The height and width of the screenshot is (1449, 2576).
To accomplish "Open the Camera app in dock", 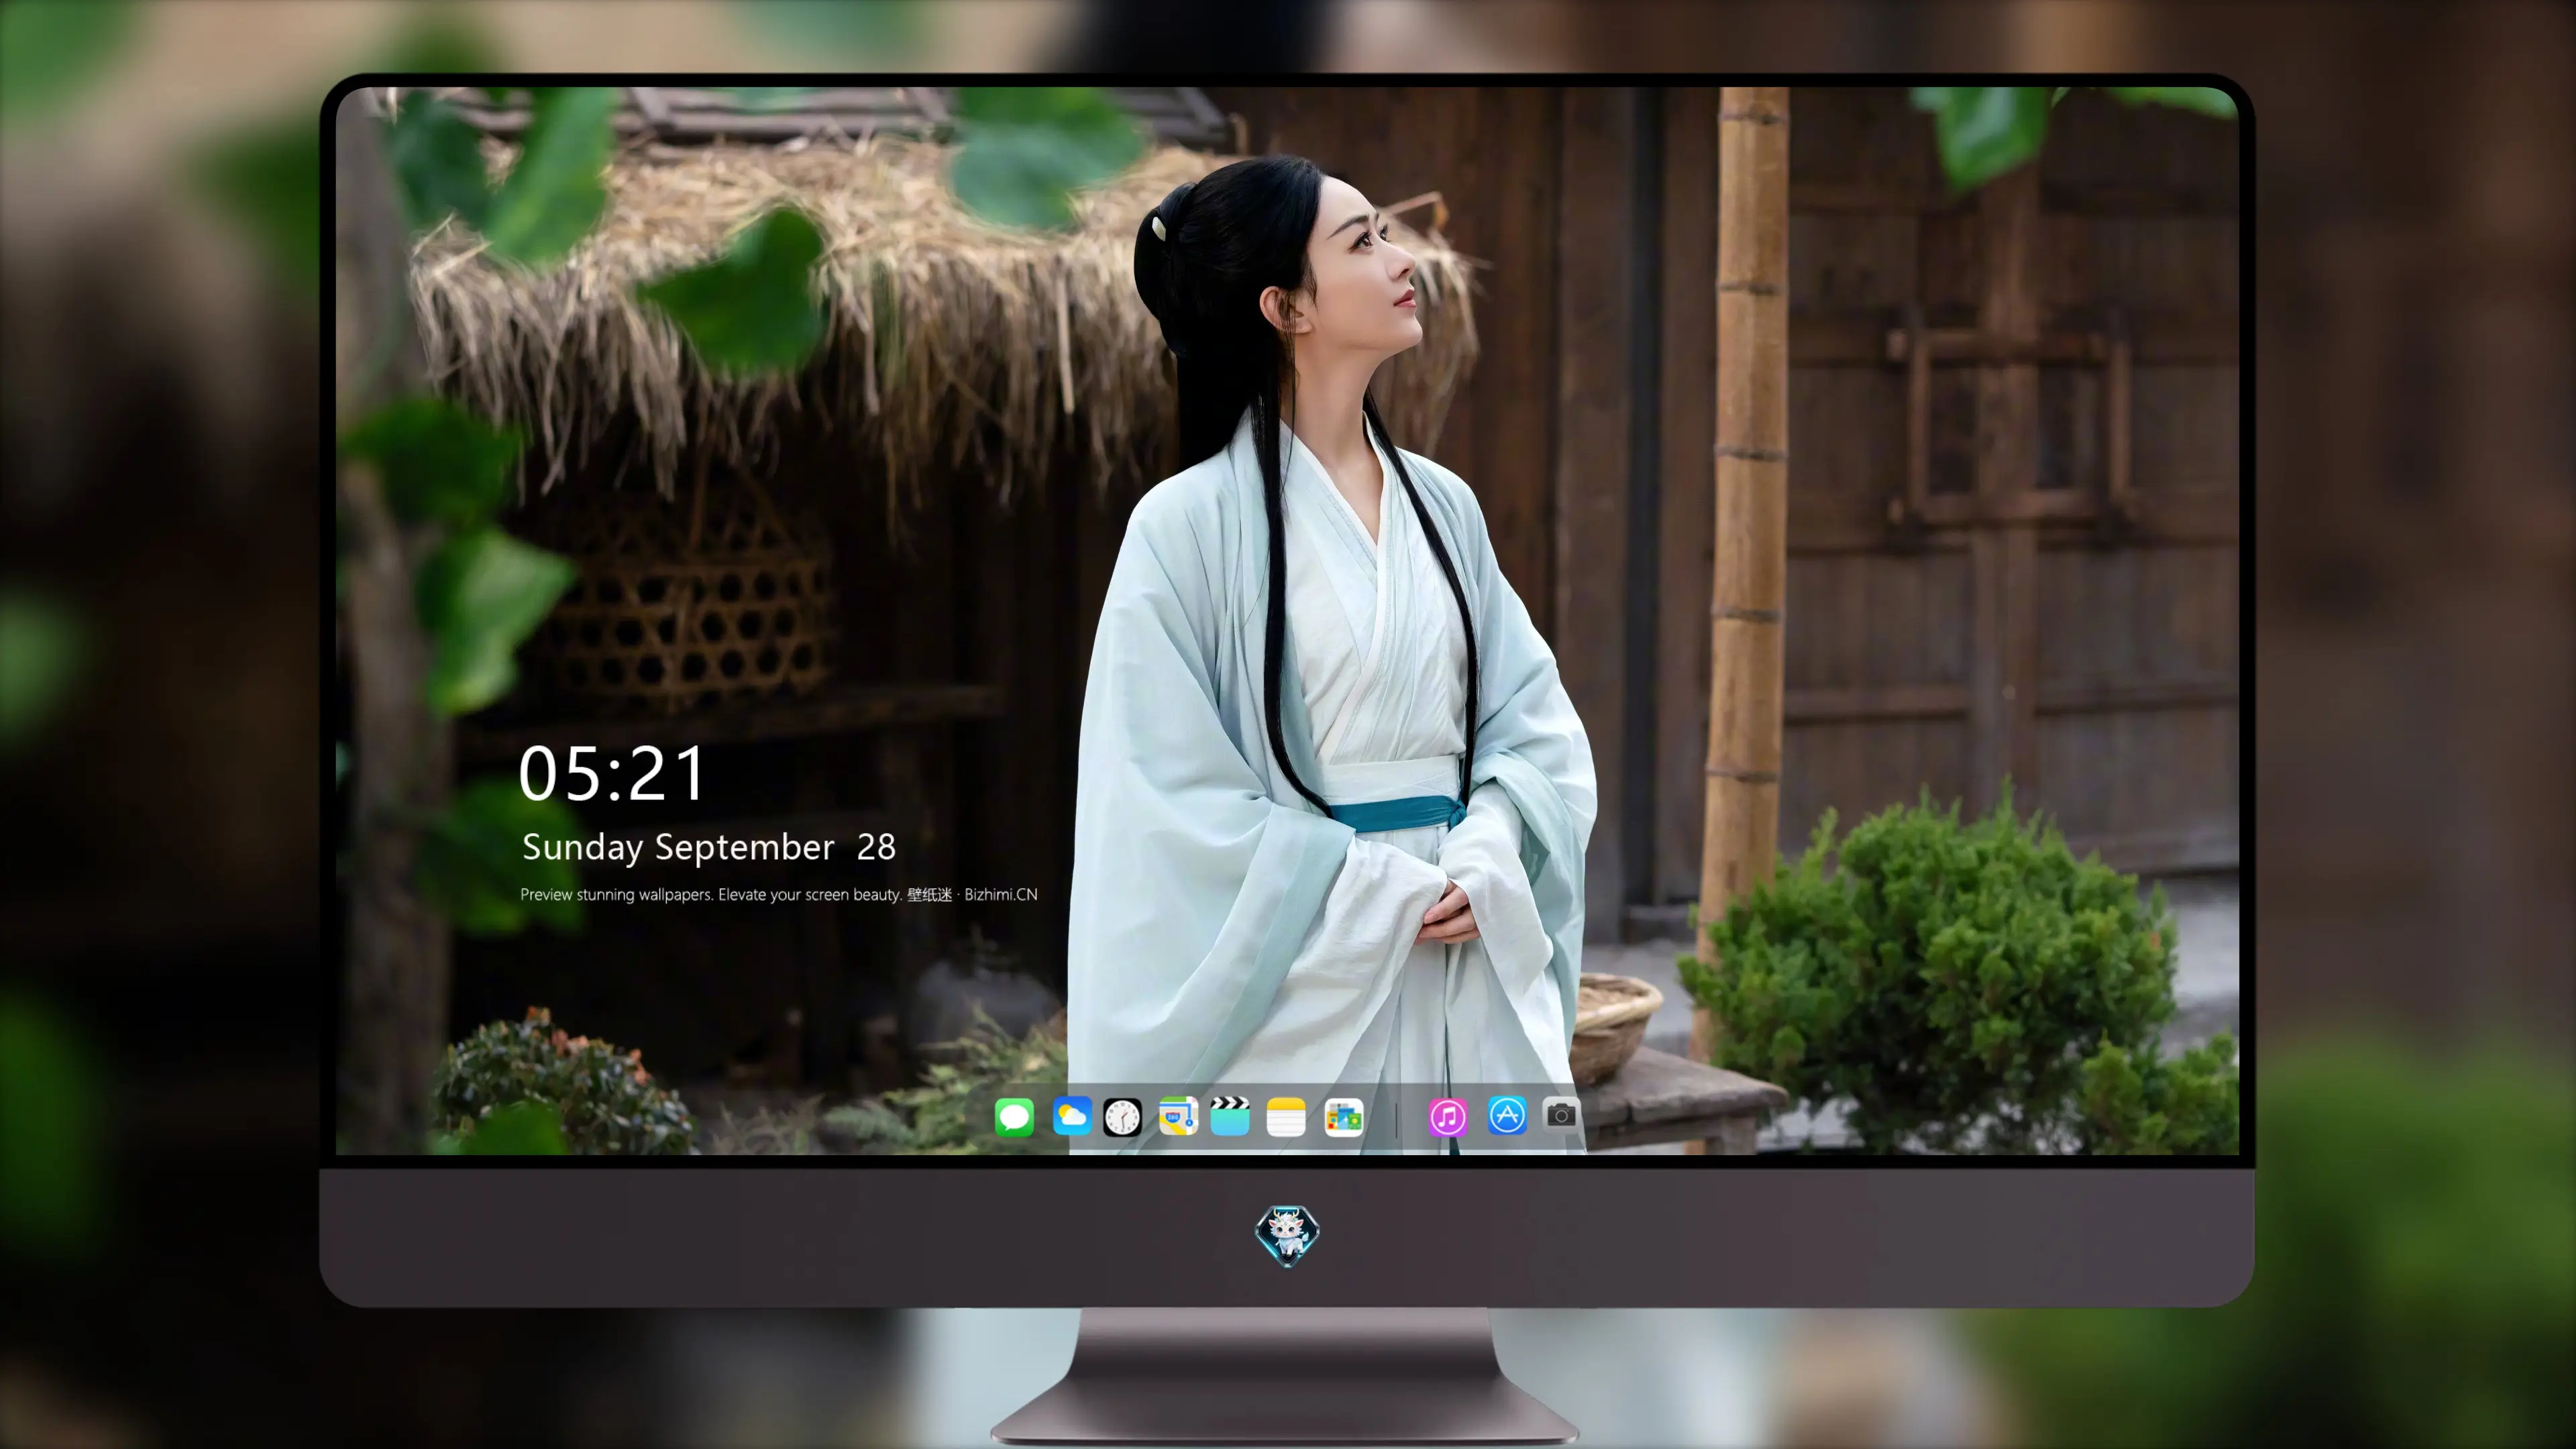I will click(x=1561, y=1114).
